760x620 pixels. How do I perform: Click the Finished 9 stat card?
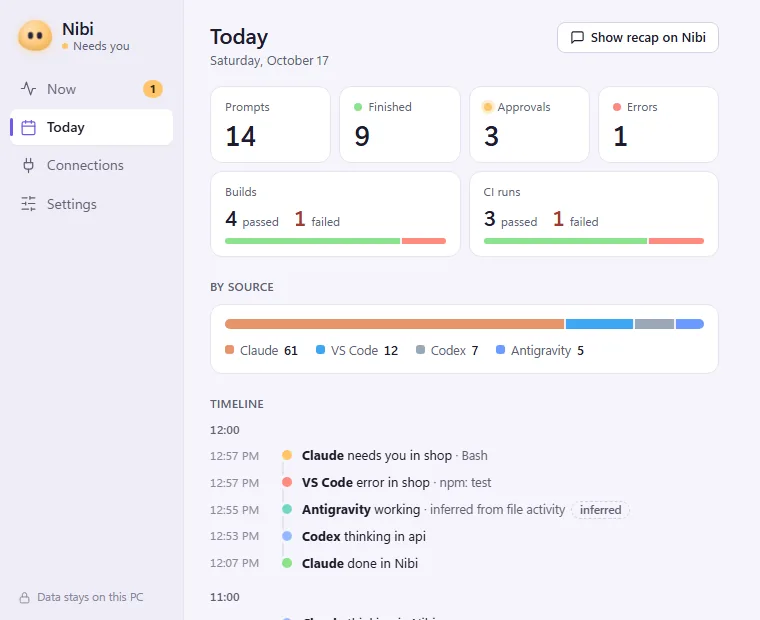point(399,125)
